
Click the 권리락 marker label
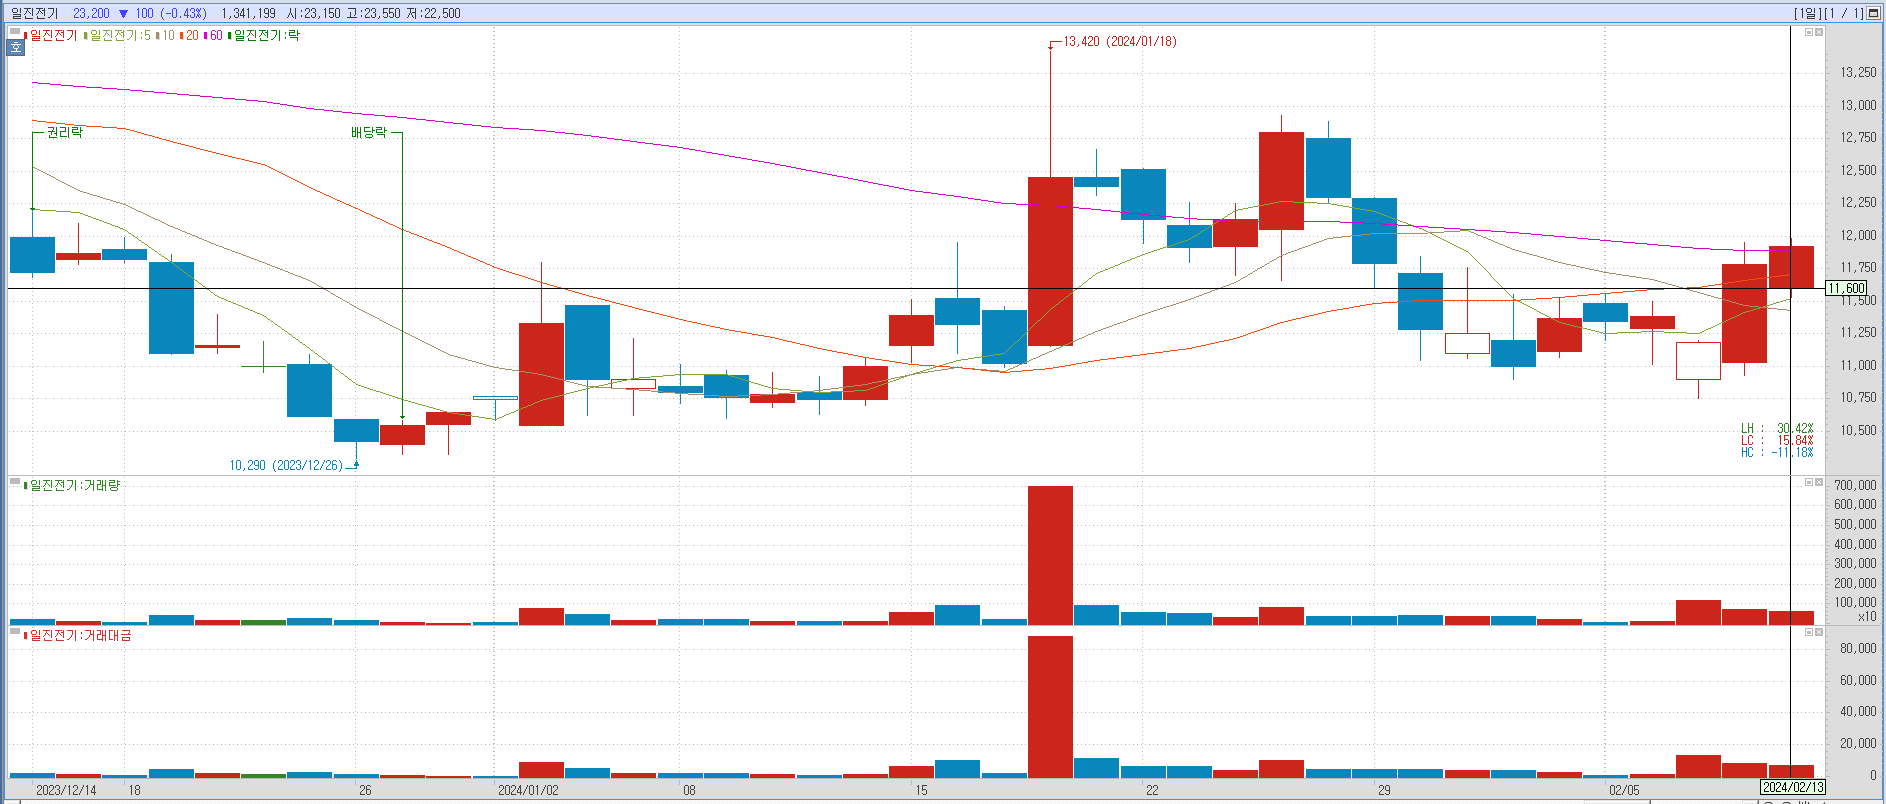pos(65,132)
